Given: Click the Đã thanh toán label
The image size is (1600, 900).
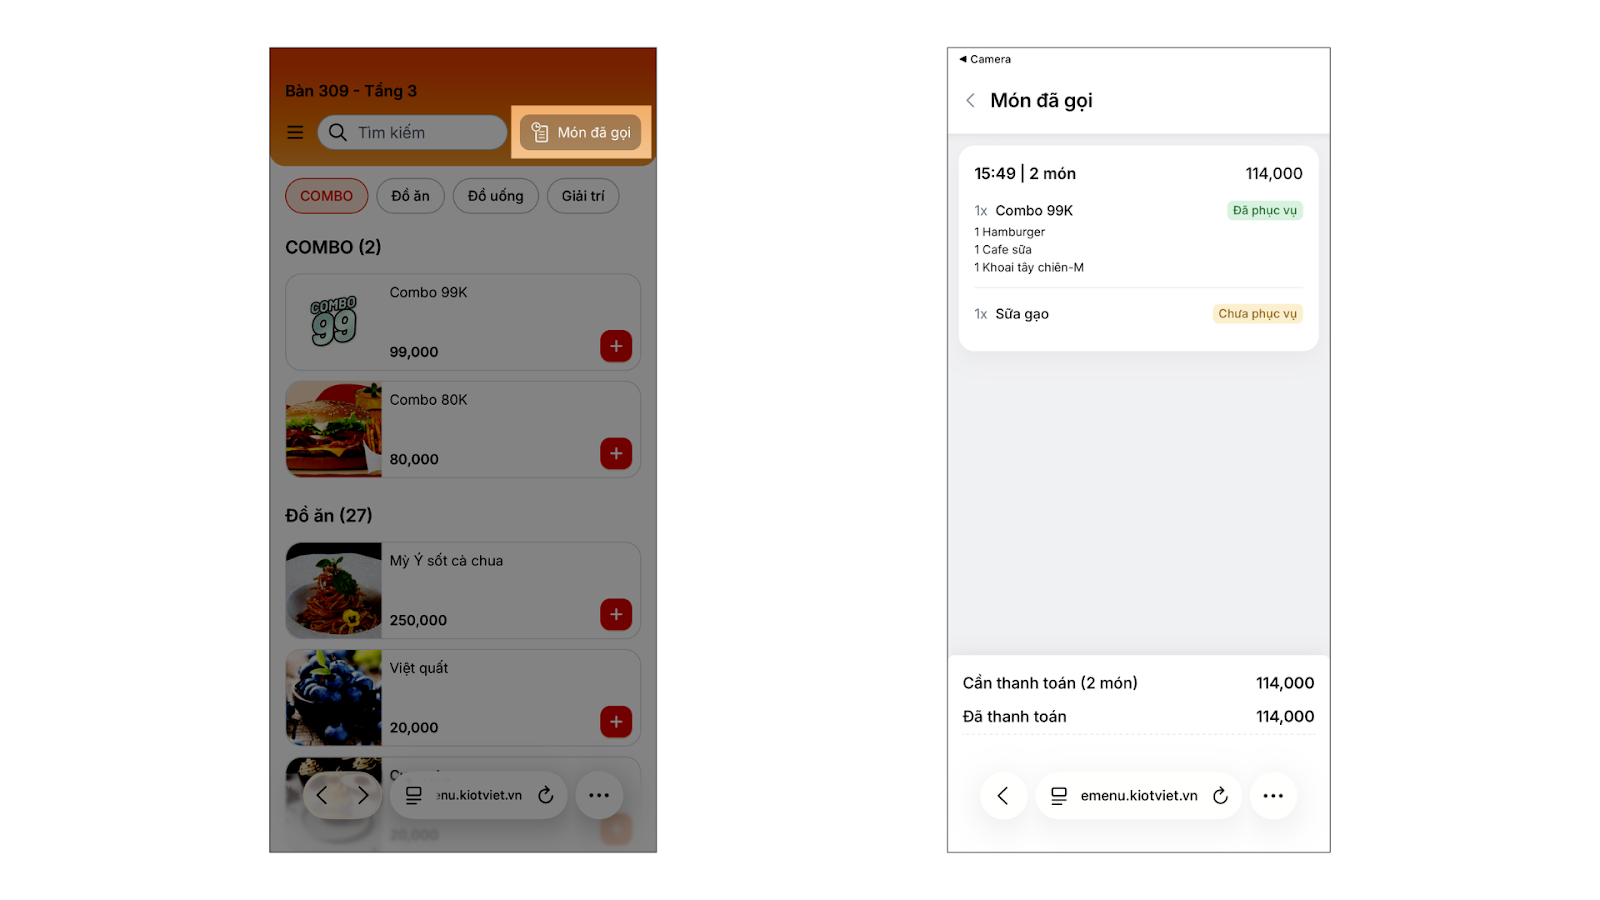Looking at the screenshot, I should click(x=1014, y=716).
